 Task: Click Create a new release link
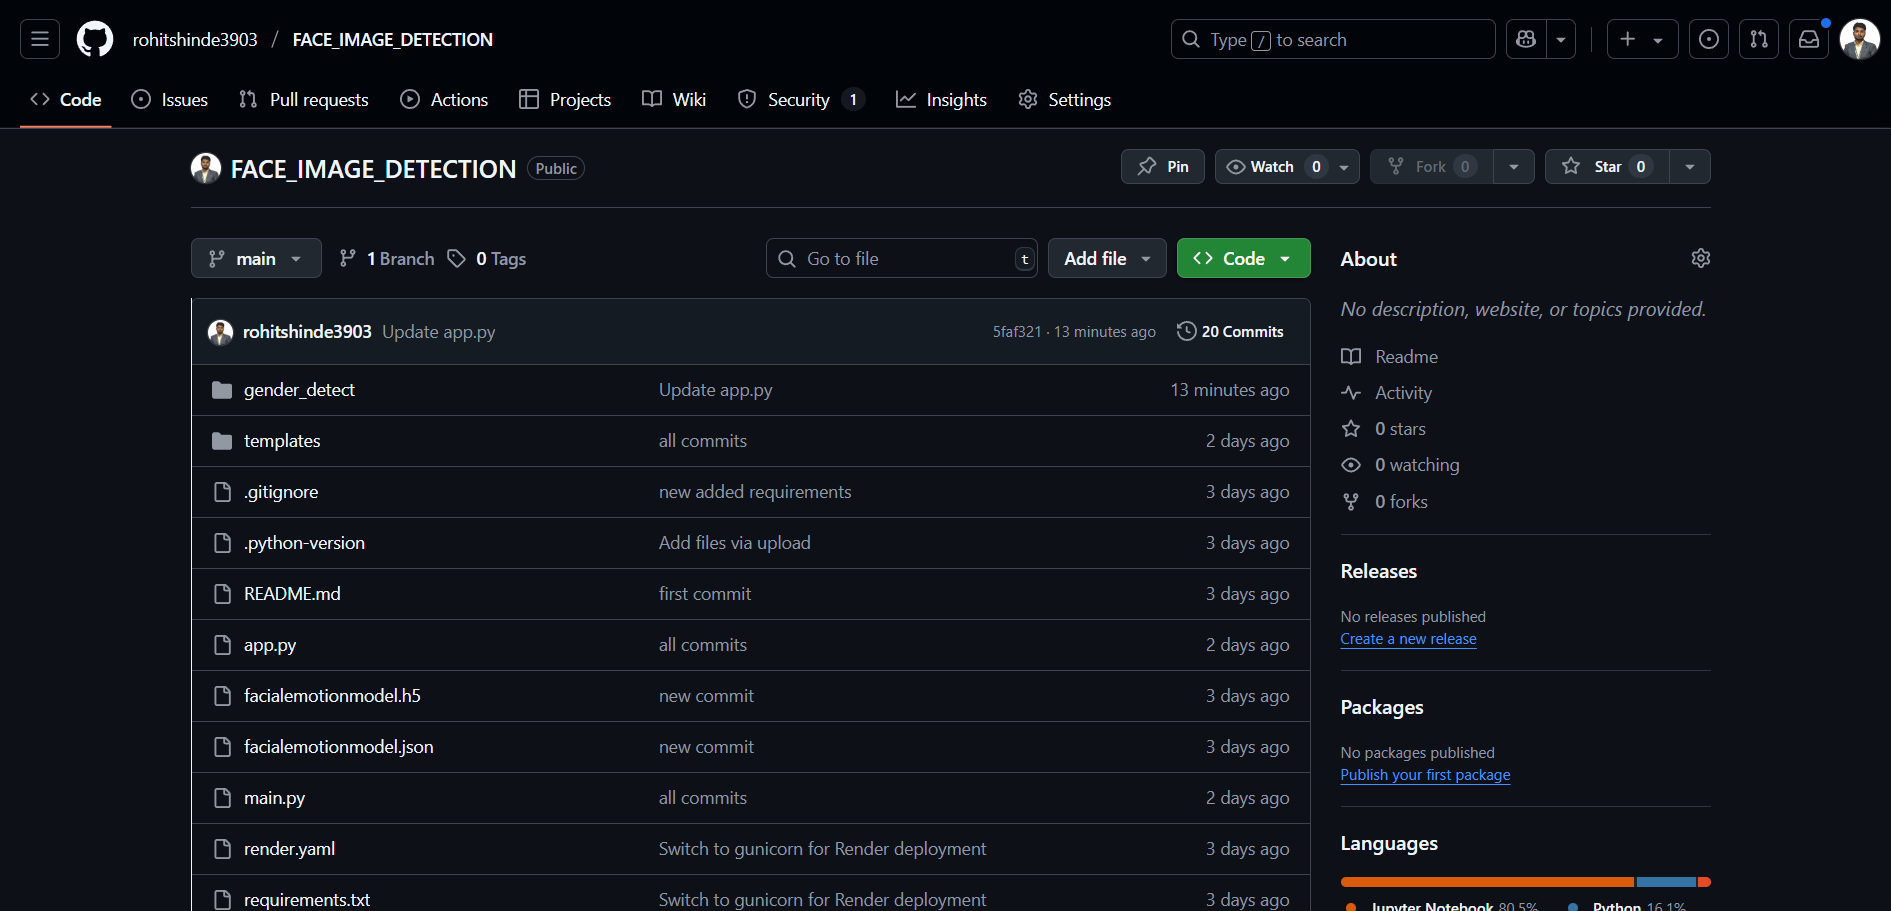click(x=1408, y=639)
